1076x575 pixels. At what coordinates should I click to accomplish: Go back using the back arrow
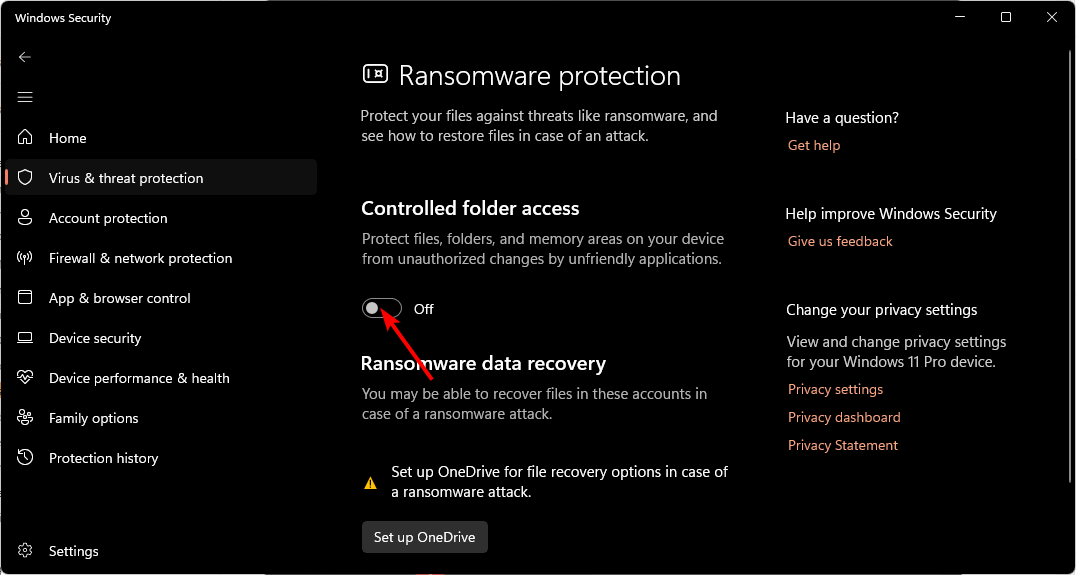(x=25, y=57)
